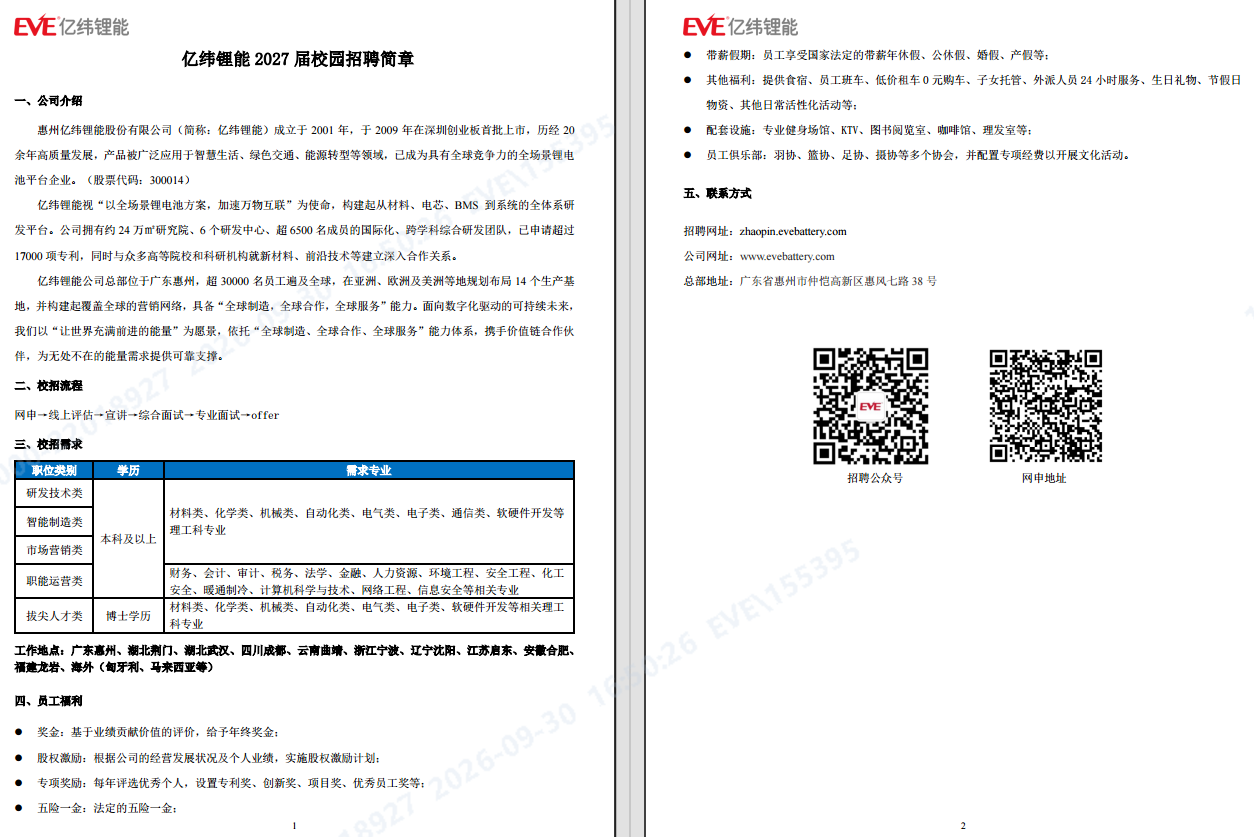Image resolution: width=1254 pixels, height=837 pixels.
Task: Click the title 亿纬锂能 2027 届校园招聘简章
Action: tap(297, 60)
